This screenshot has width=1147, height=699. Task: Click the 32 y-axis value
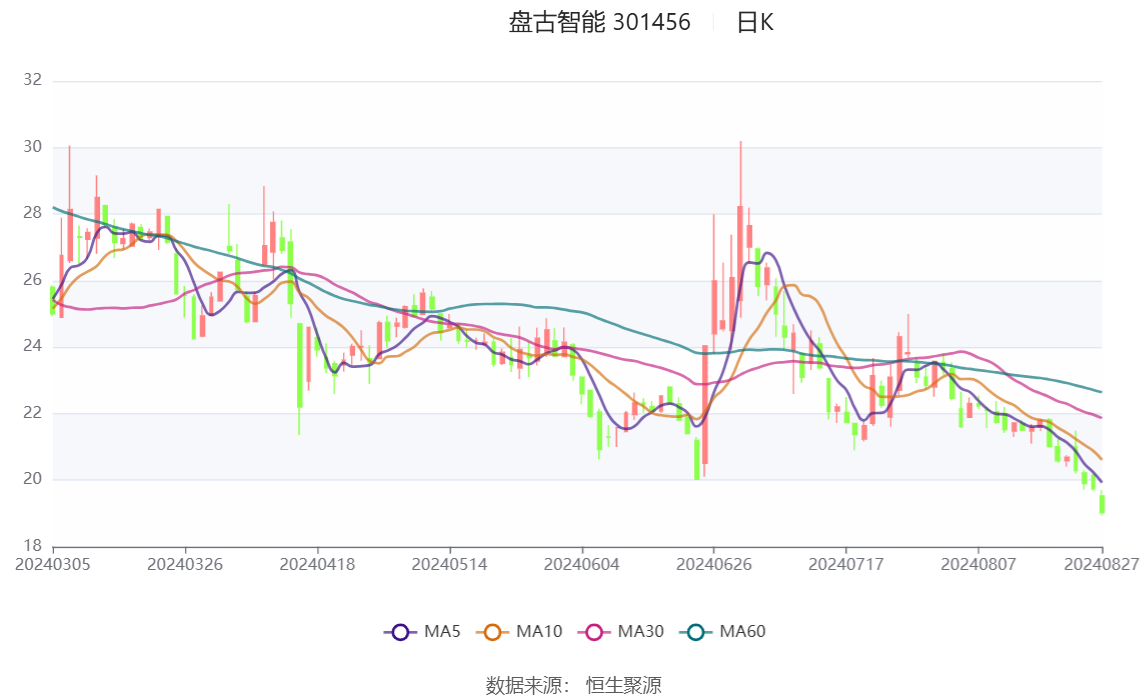tap(32, 80)
